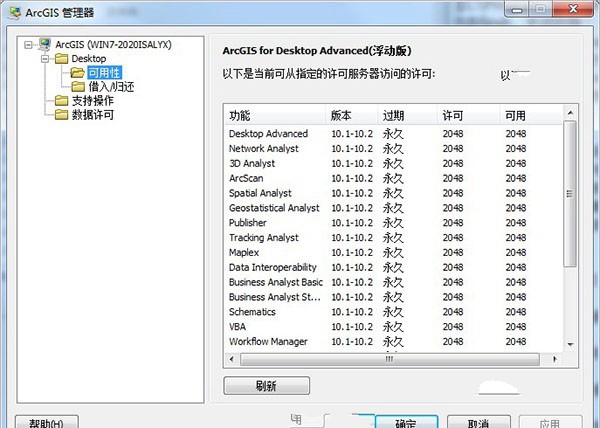Click 永久 expiry in Maplex row
Screen dimensions: 600x428
click(393, 252)
